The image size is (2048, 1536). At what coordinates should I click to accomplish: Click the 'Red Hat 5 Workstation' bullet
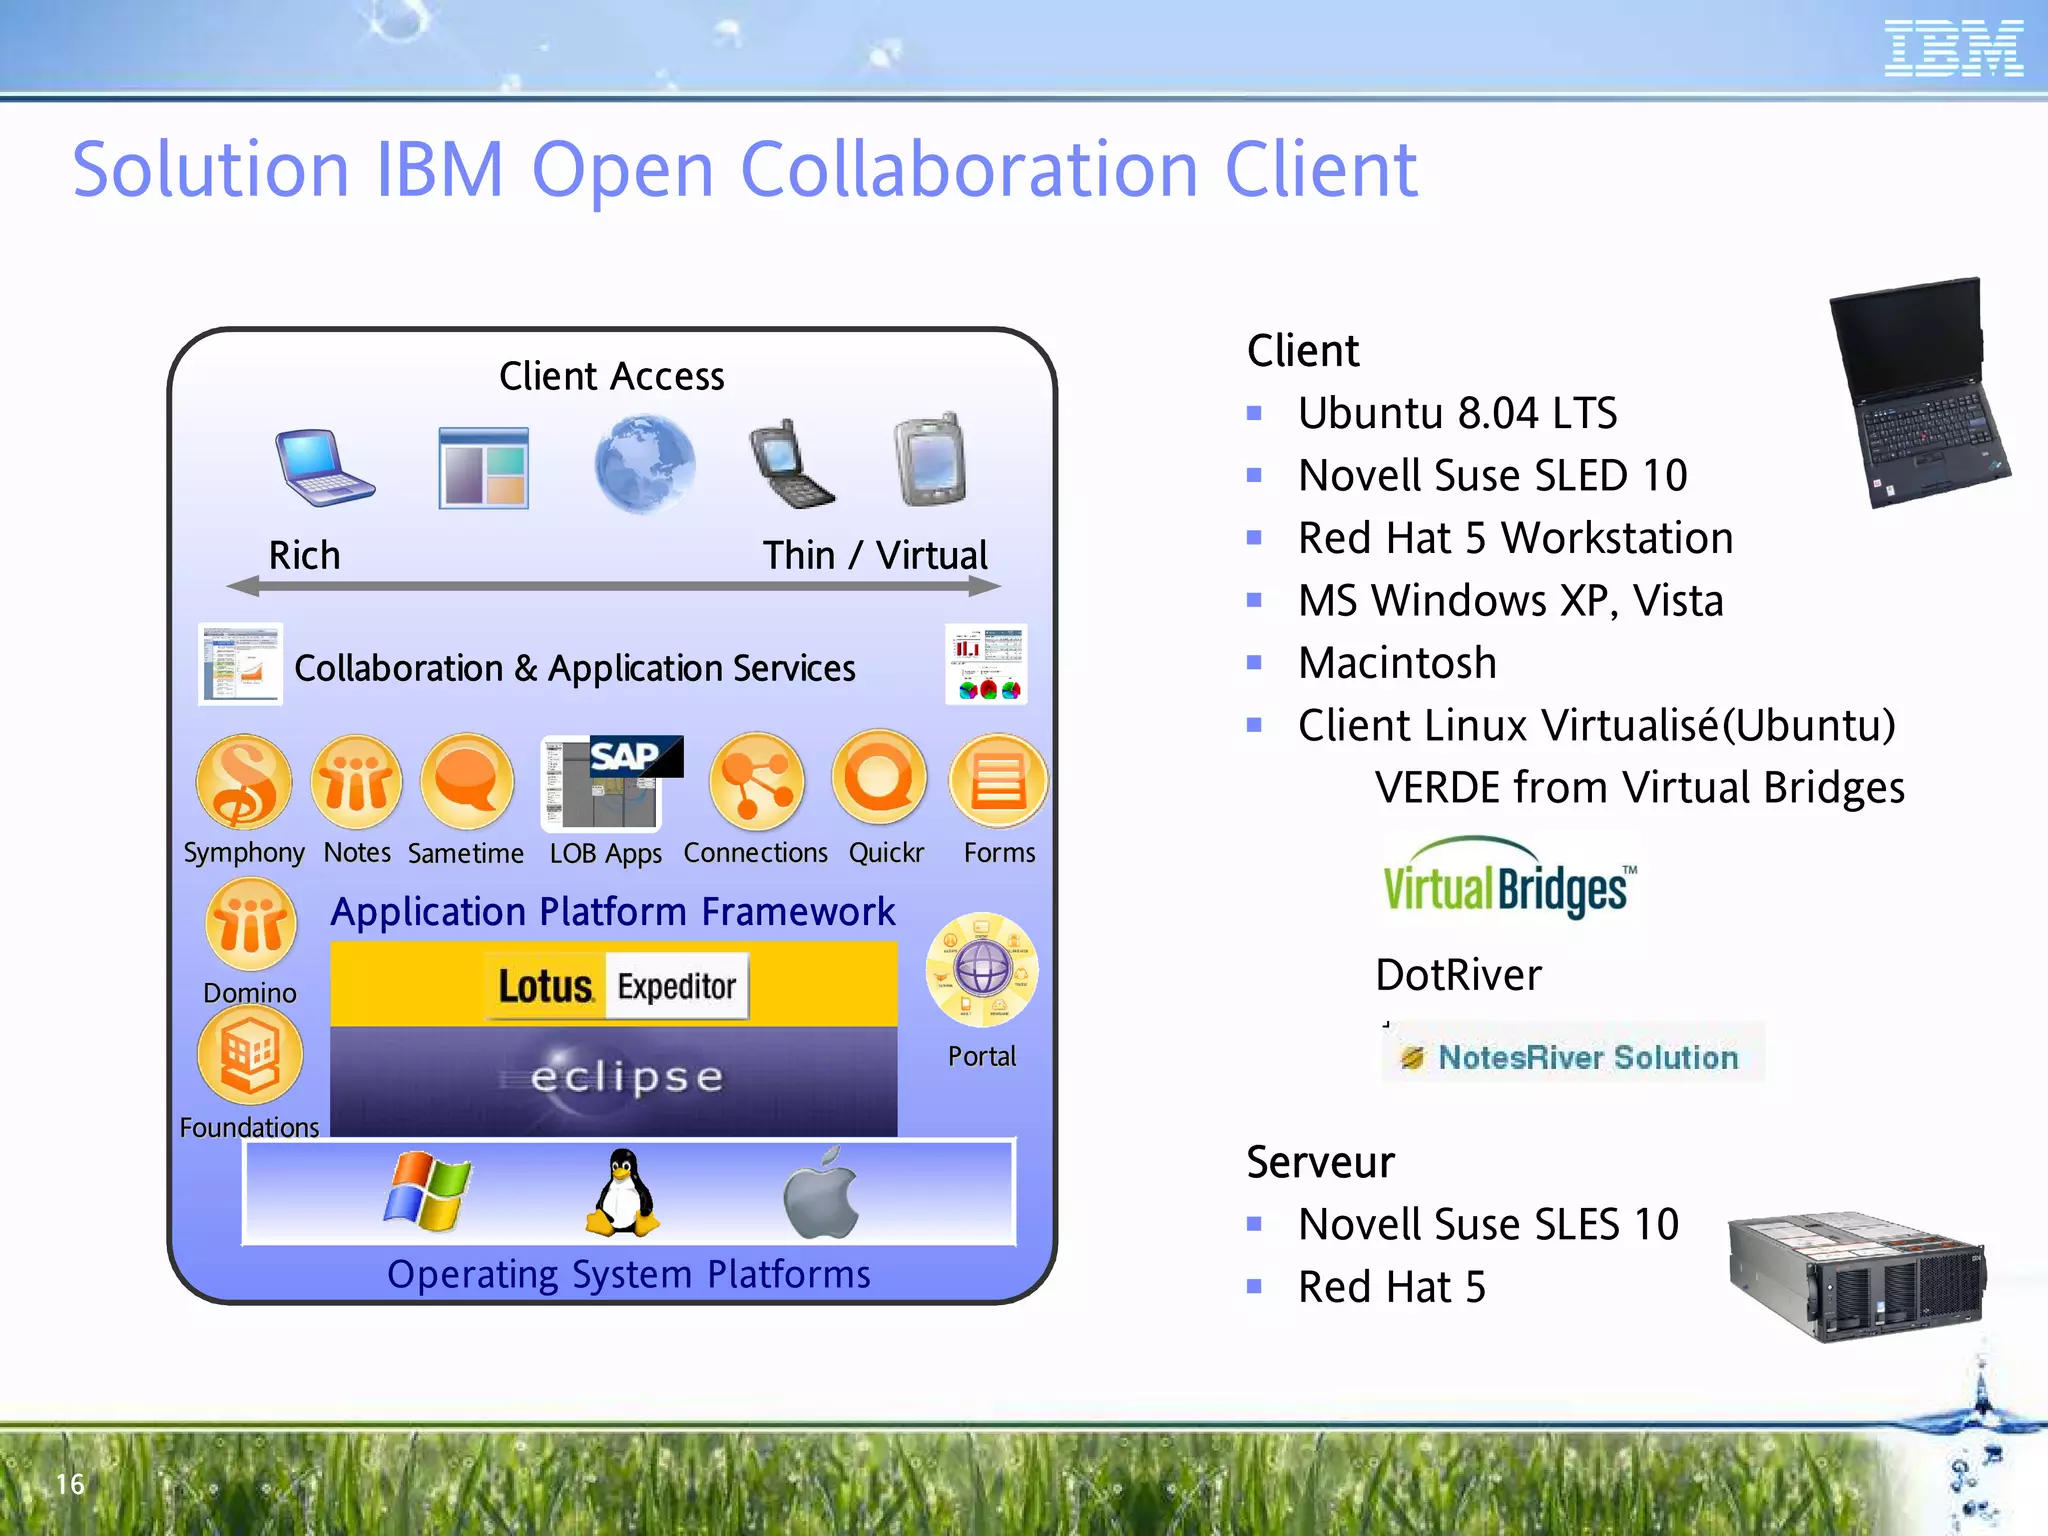[1515, 538]
